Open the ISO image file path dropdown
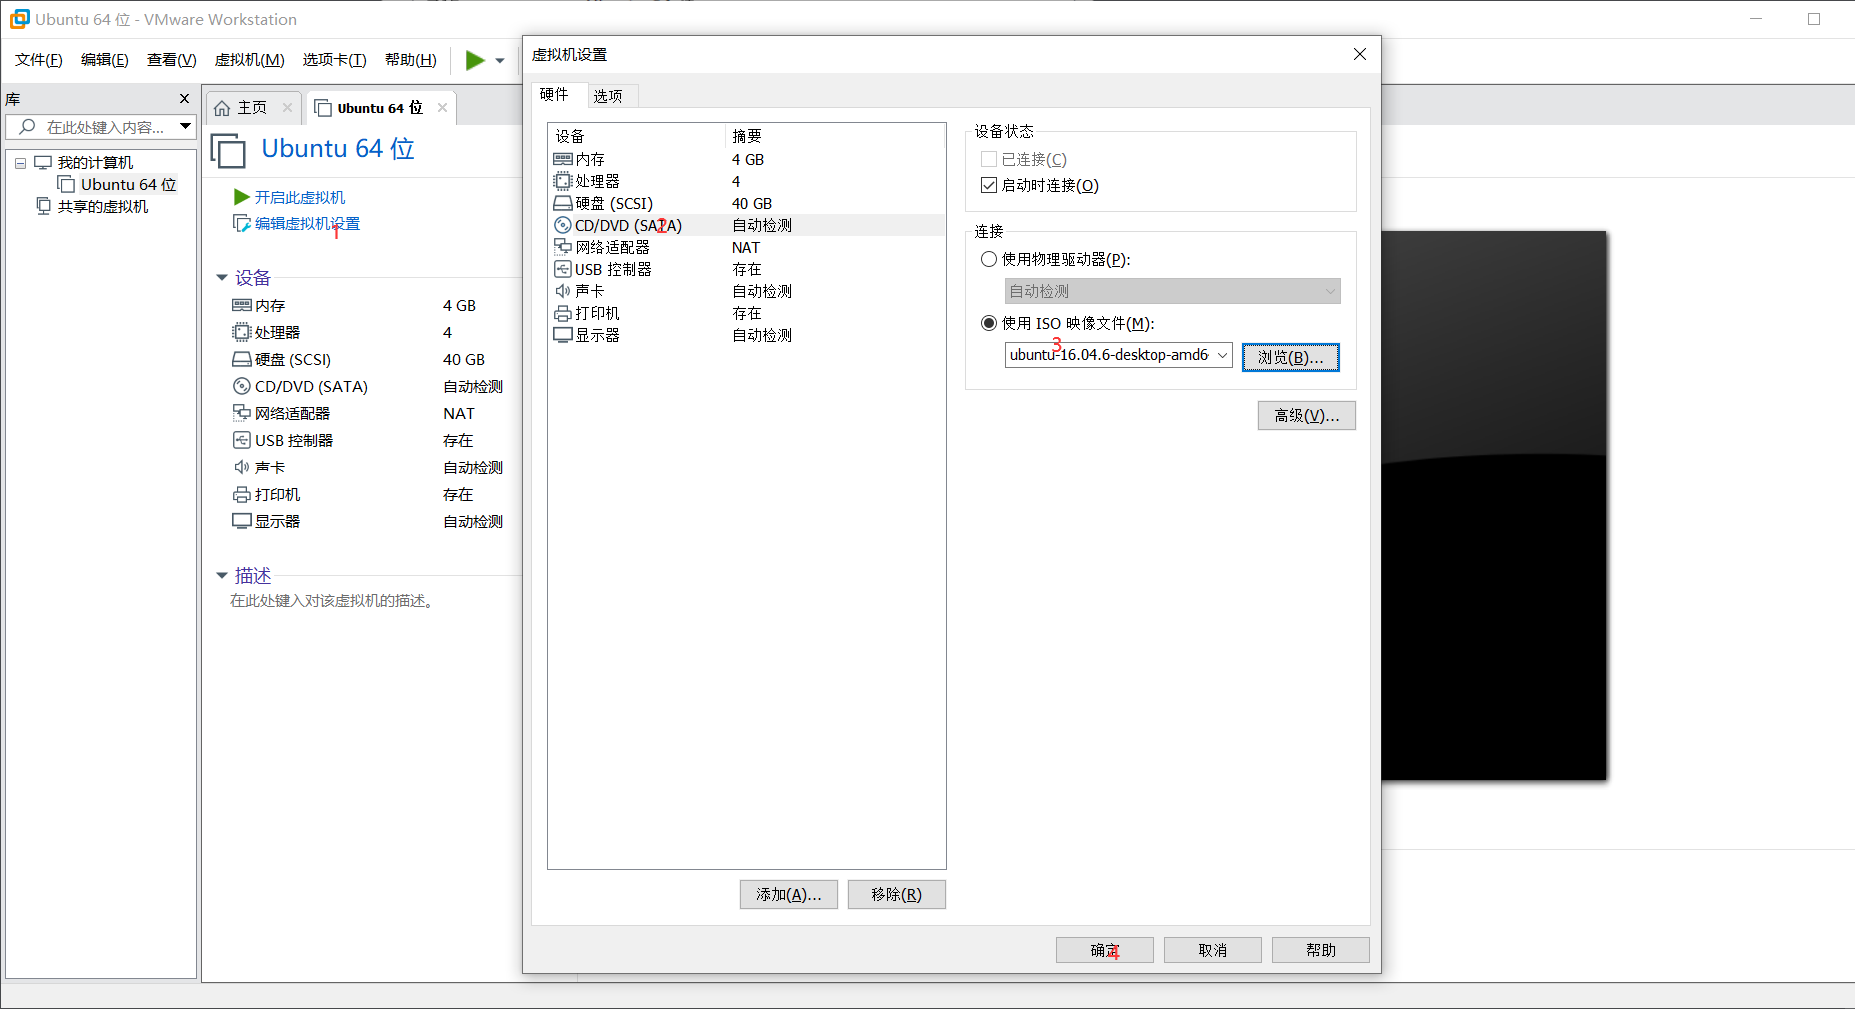This screenshot has height=1009, width=1855. (x=1222, y=355)
